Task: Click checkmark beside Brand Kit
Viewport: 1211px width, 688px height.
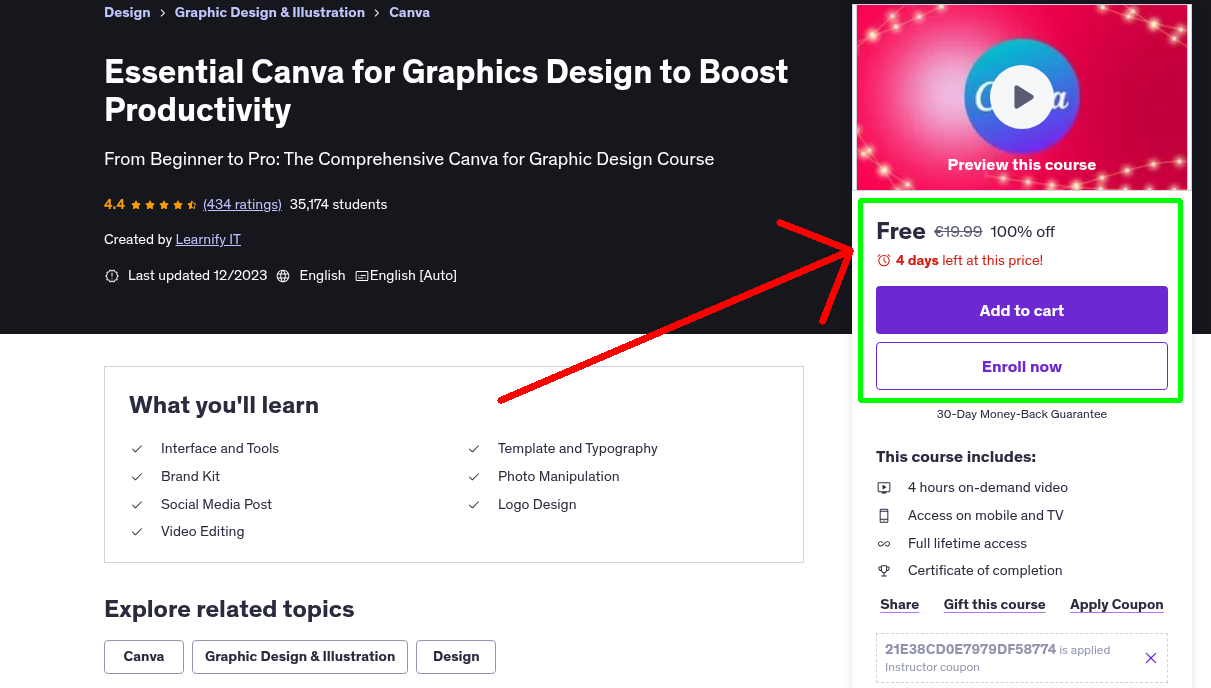Action: 137,477
